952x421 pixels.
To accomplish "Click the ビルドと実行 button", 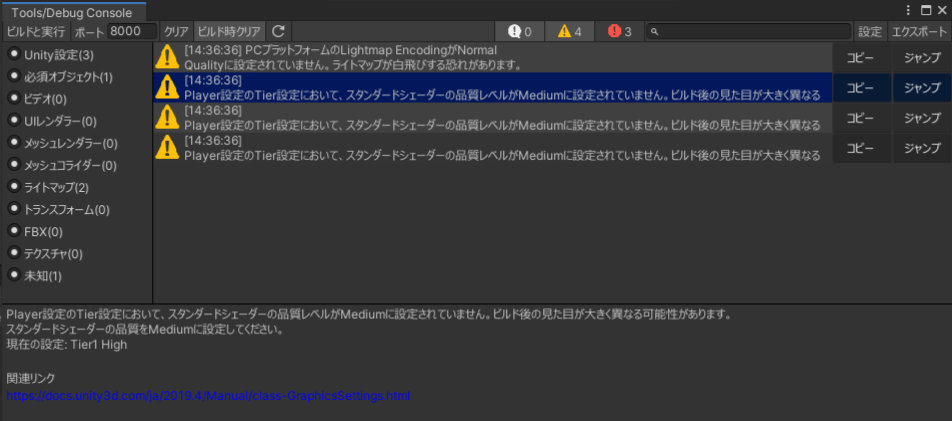I will (x=35, y=32).
